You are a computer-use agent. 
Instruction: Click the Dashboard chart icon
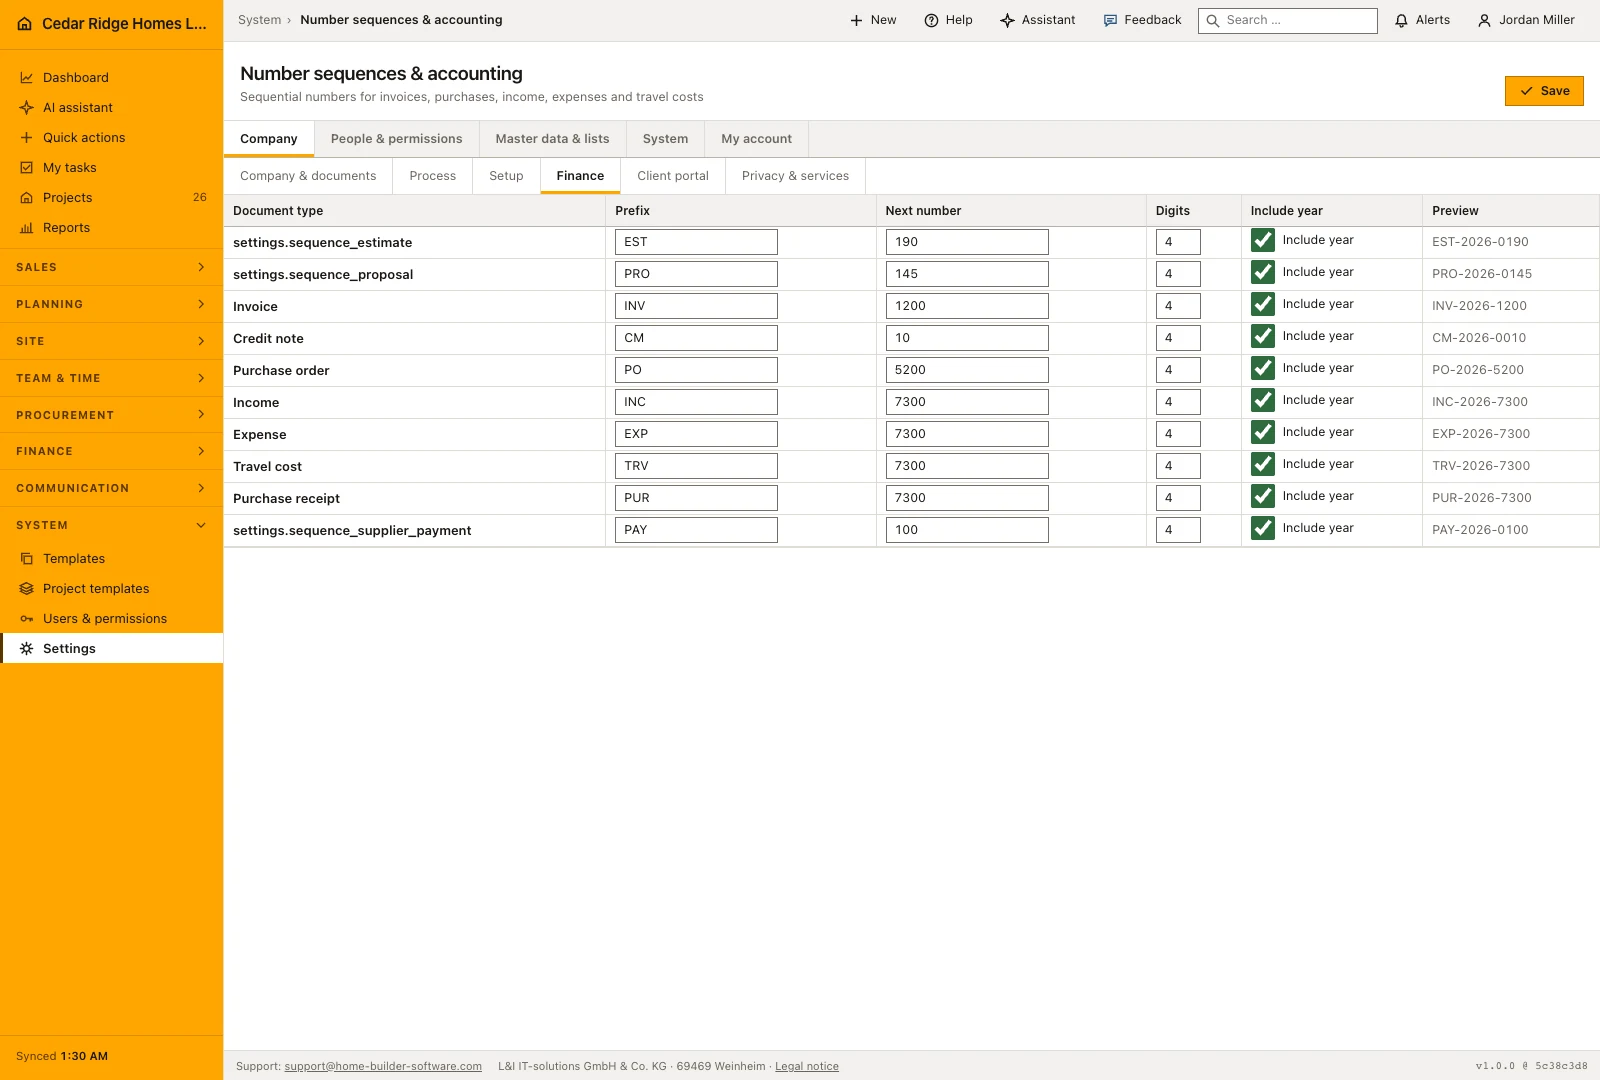(x=27, y=78)
